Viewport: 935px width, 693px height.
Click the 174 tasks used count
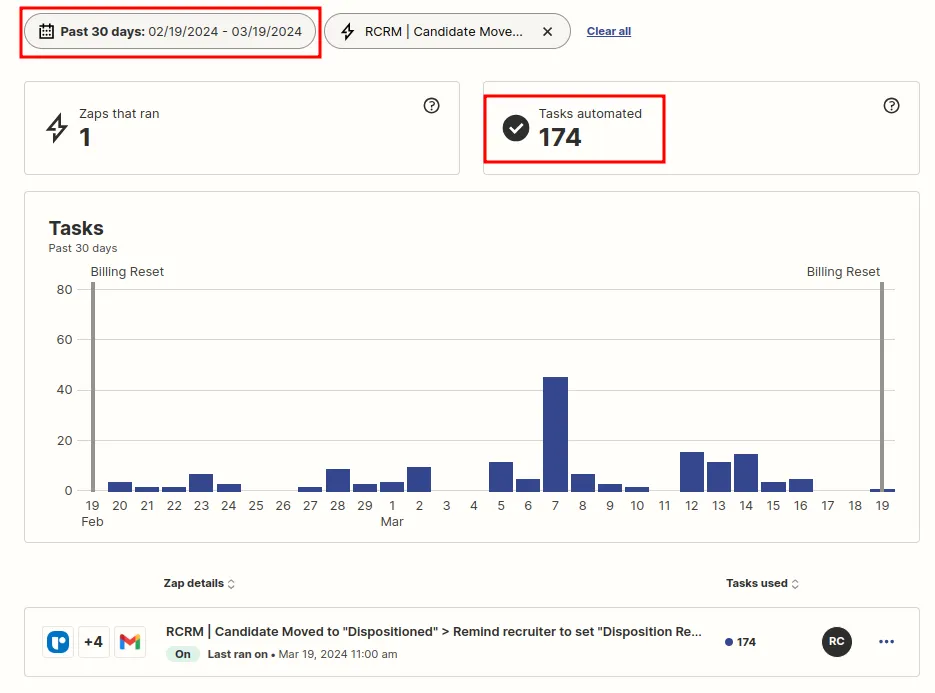click(x=740, y=643)
